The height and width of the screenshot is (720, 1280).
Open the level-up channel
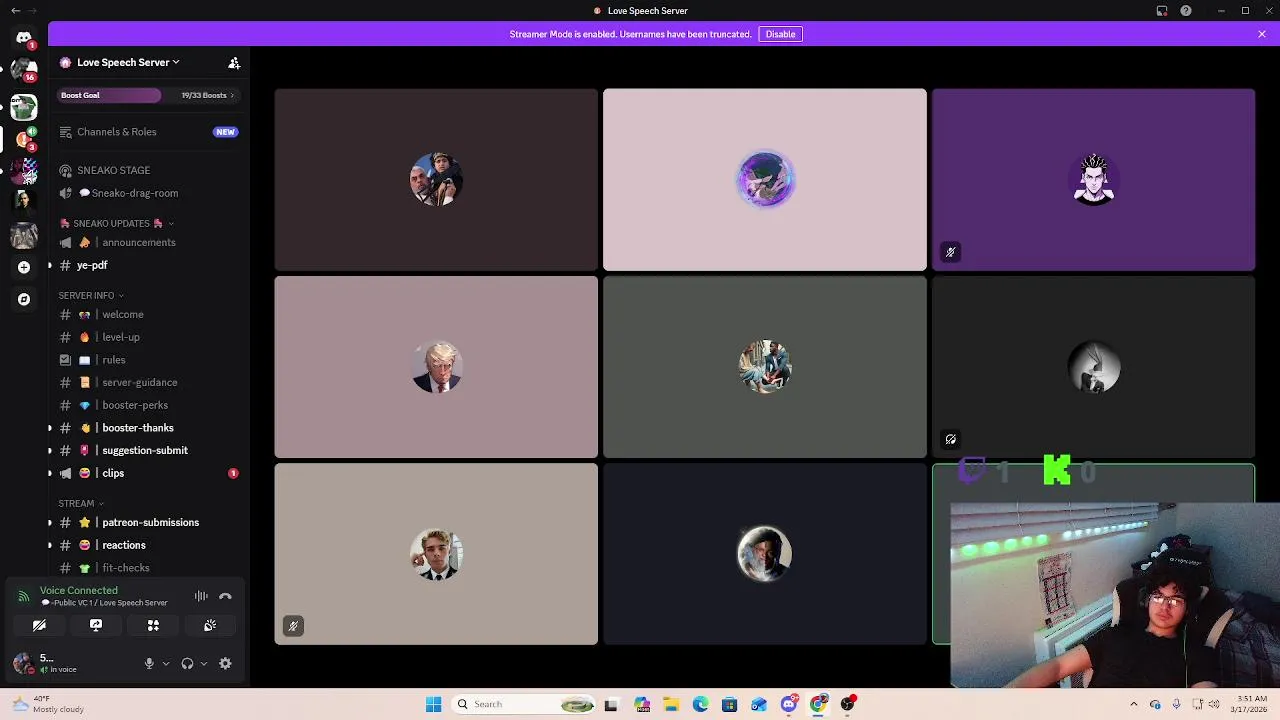(149, 337)
